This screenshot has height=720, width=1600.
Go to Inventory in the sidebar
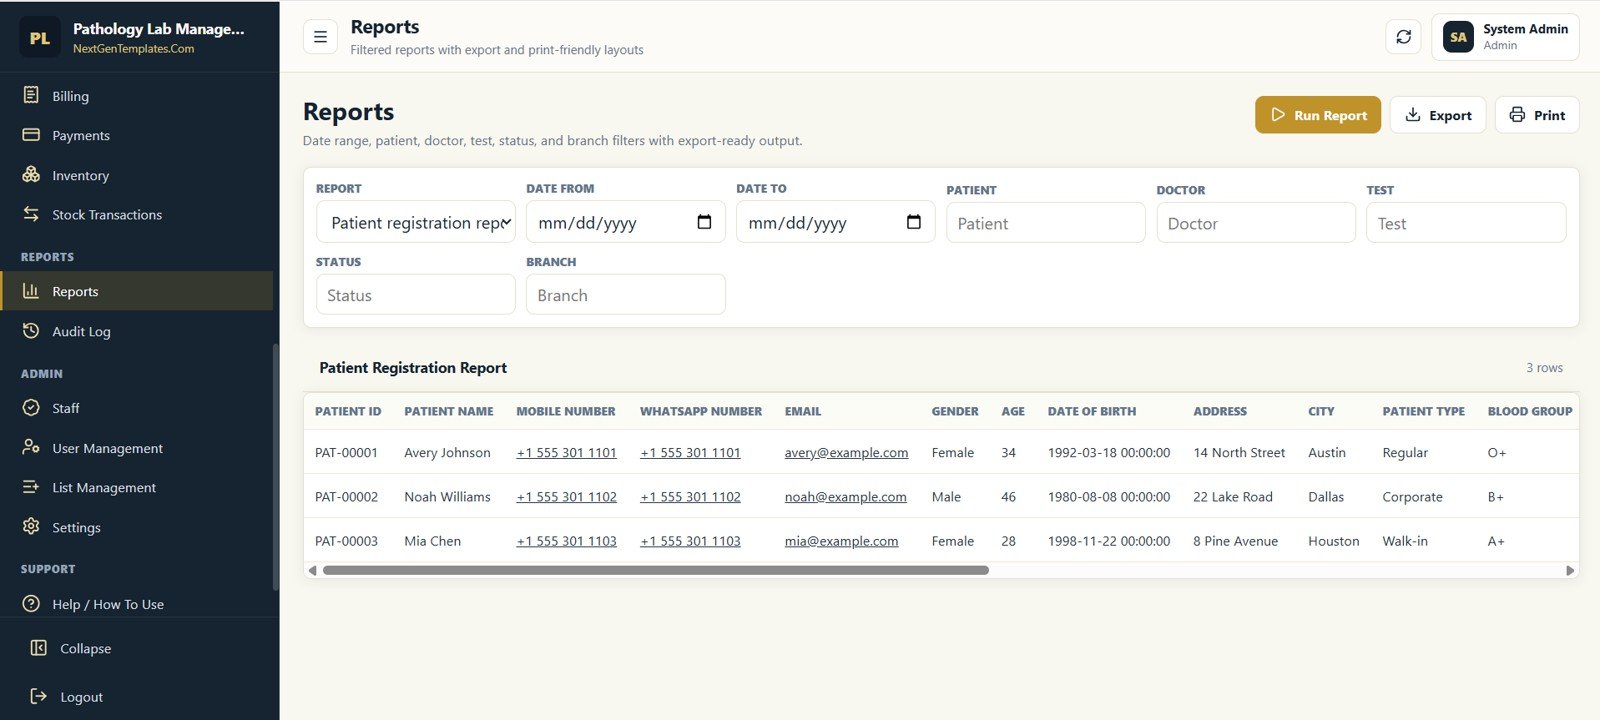tap(136, 175)
